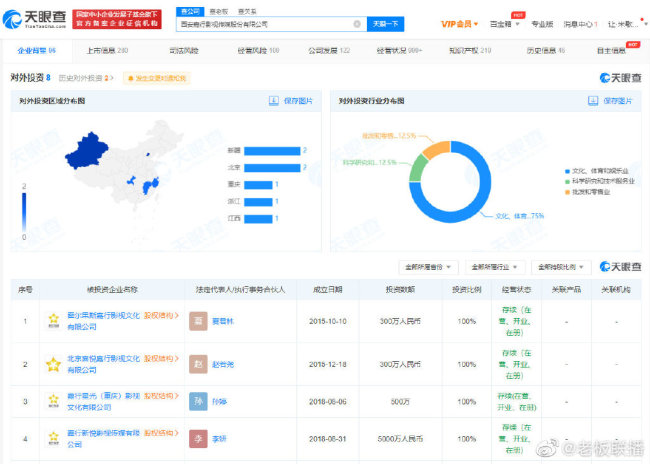Switch to the 经营状况 tab
This screenshot has height=464, width=650.
click(399, 51)
